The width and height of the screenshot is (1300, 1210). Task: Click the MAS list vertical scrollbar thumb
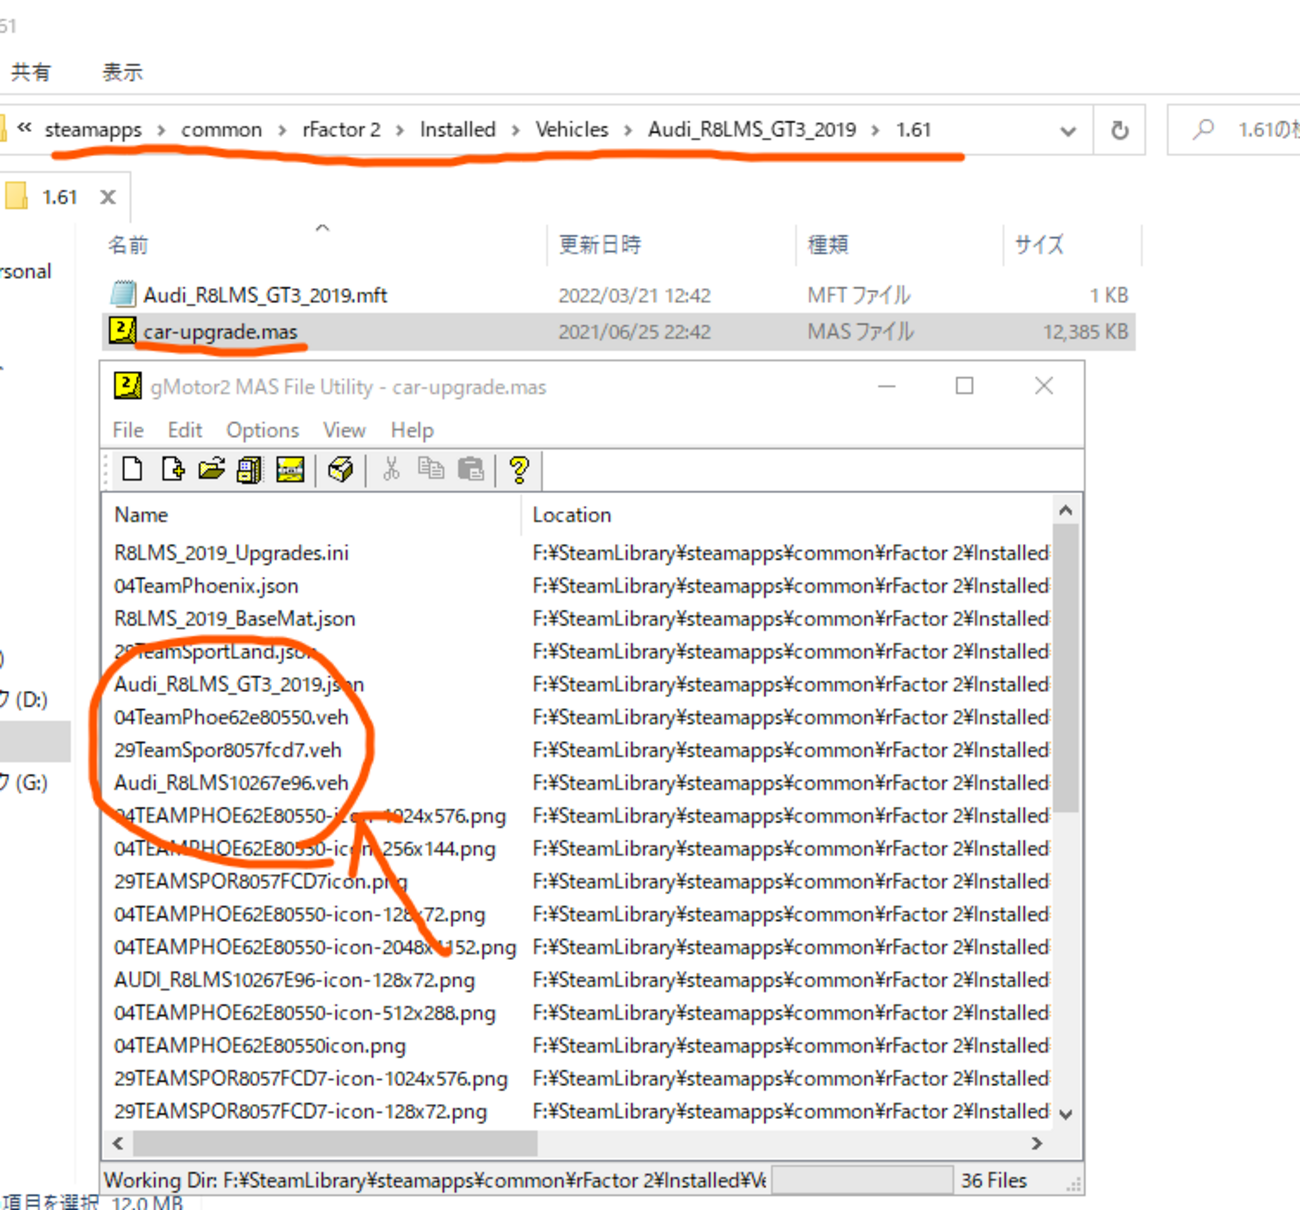click(x=1066, y=668)
